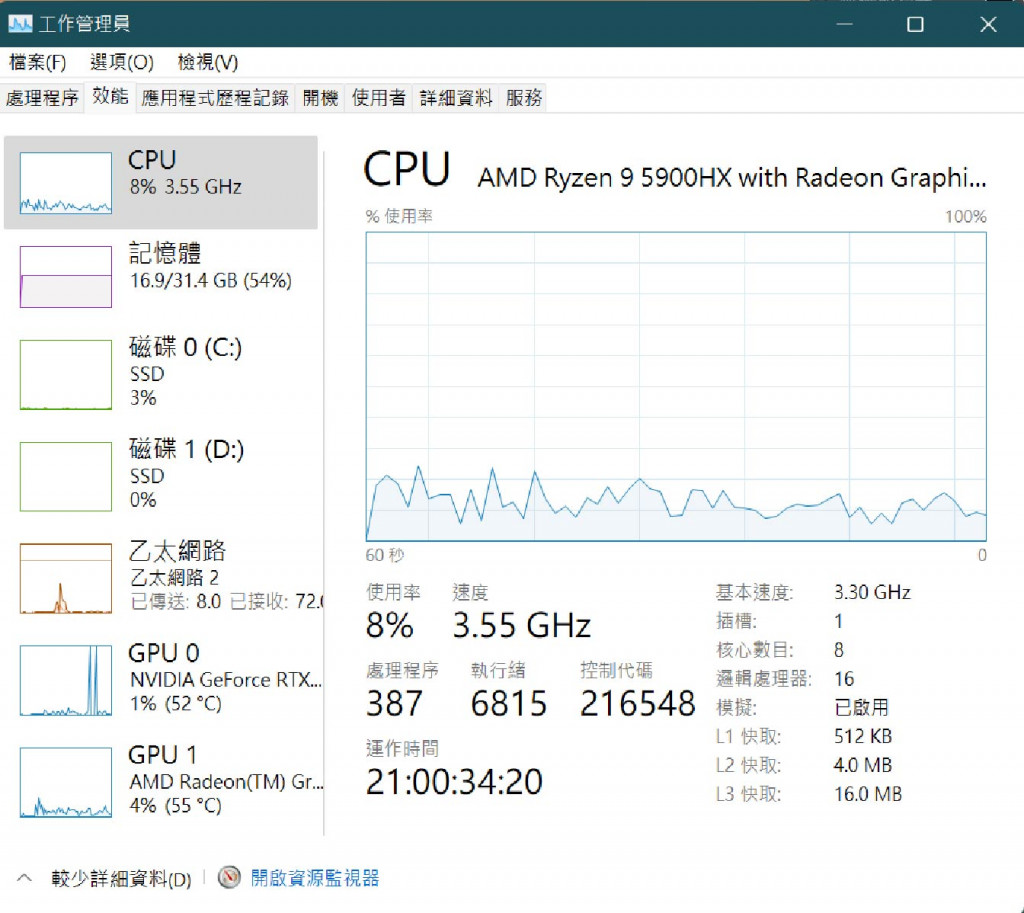
Task: Close the 工作管理員 window
Action: click(x=988, y=24)
